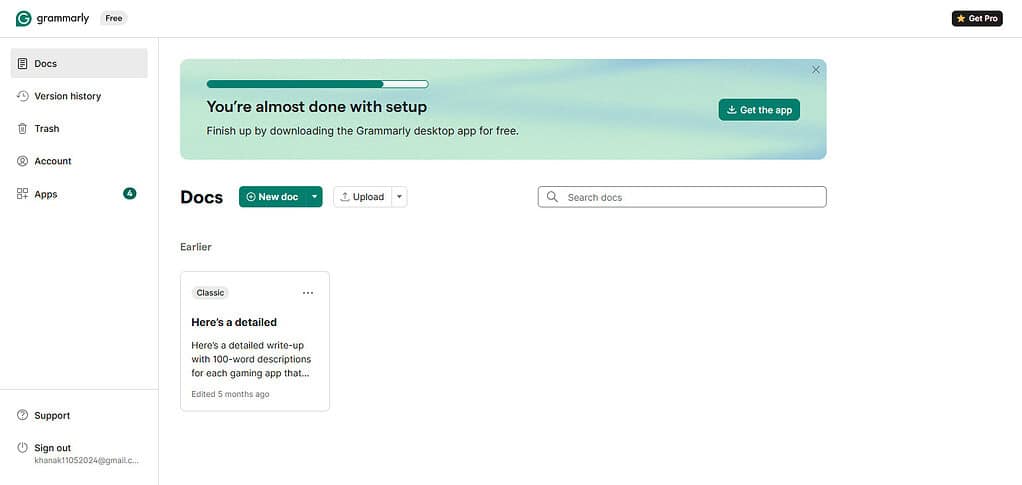Create a New doc
The width and height of the screenshot is (1022, 485).
click(x=272, y=197)
